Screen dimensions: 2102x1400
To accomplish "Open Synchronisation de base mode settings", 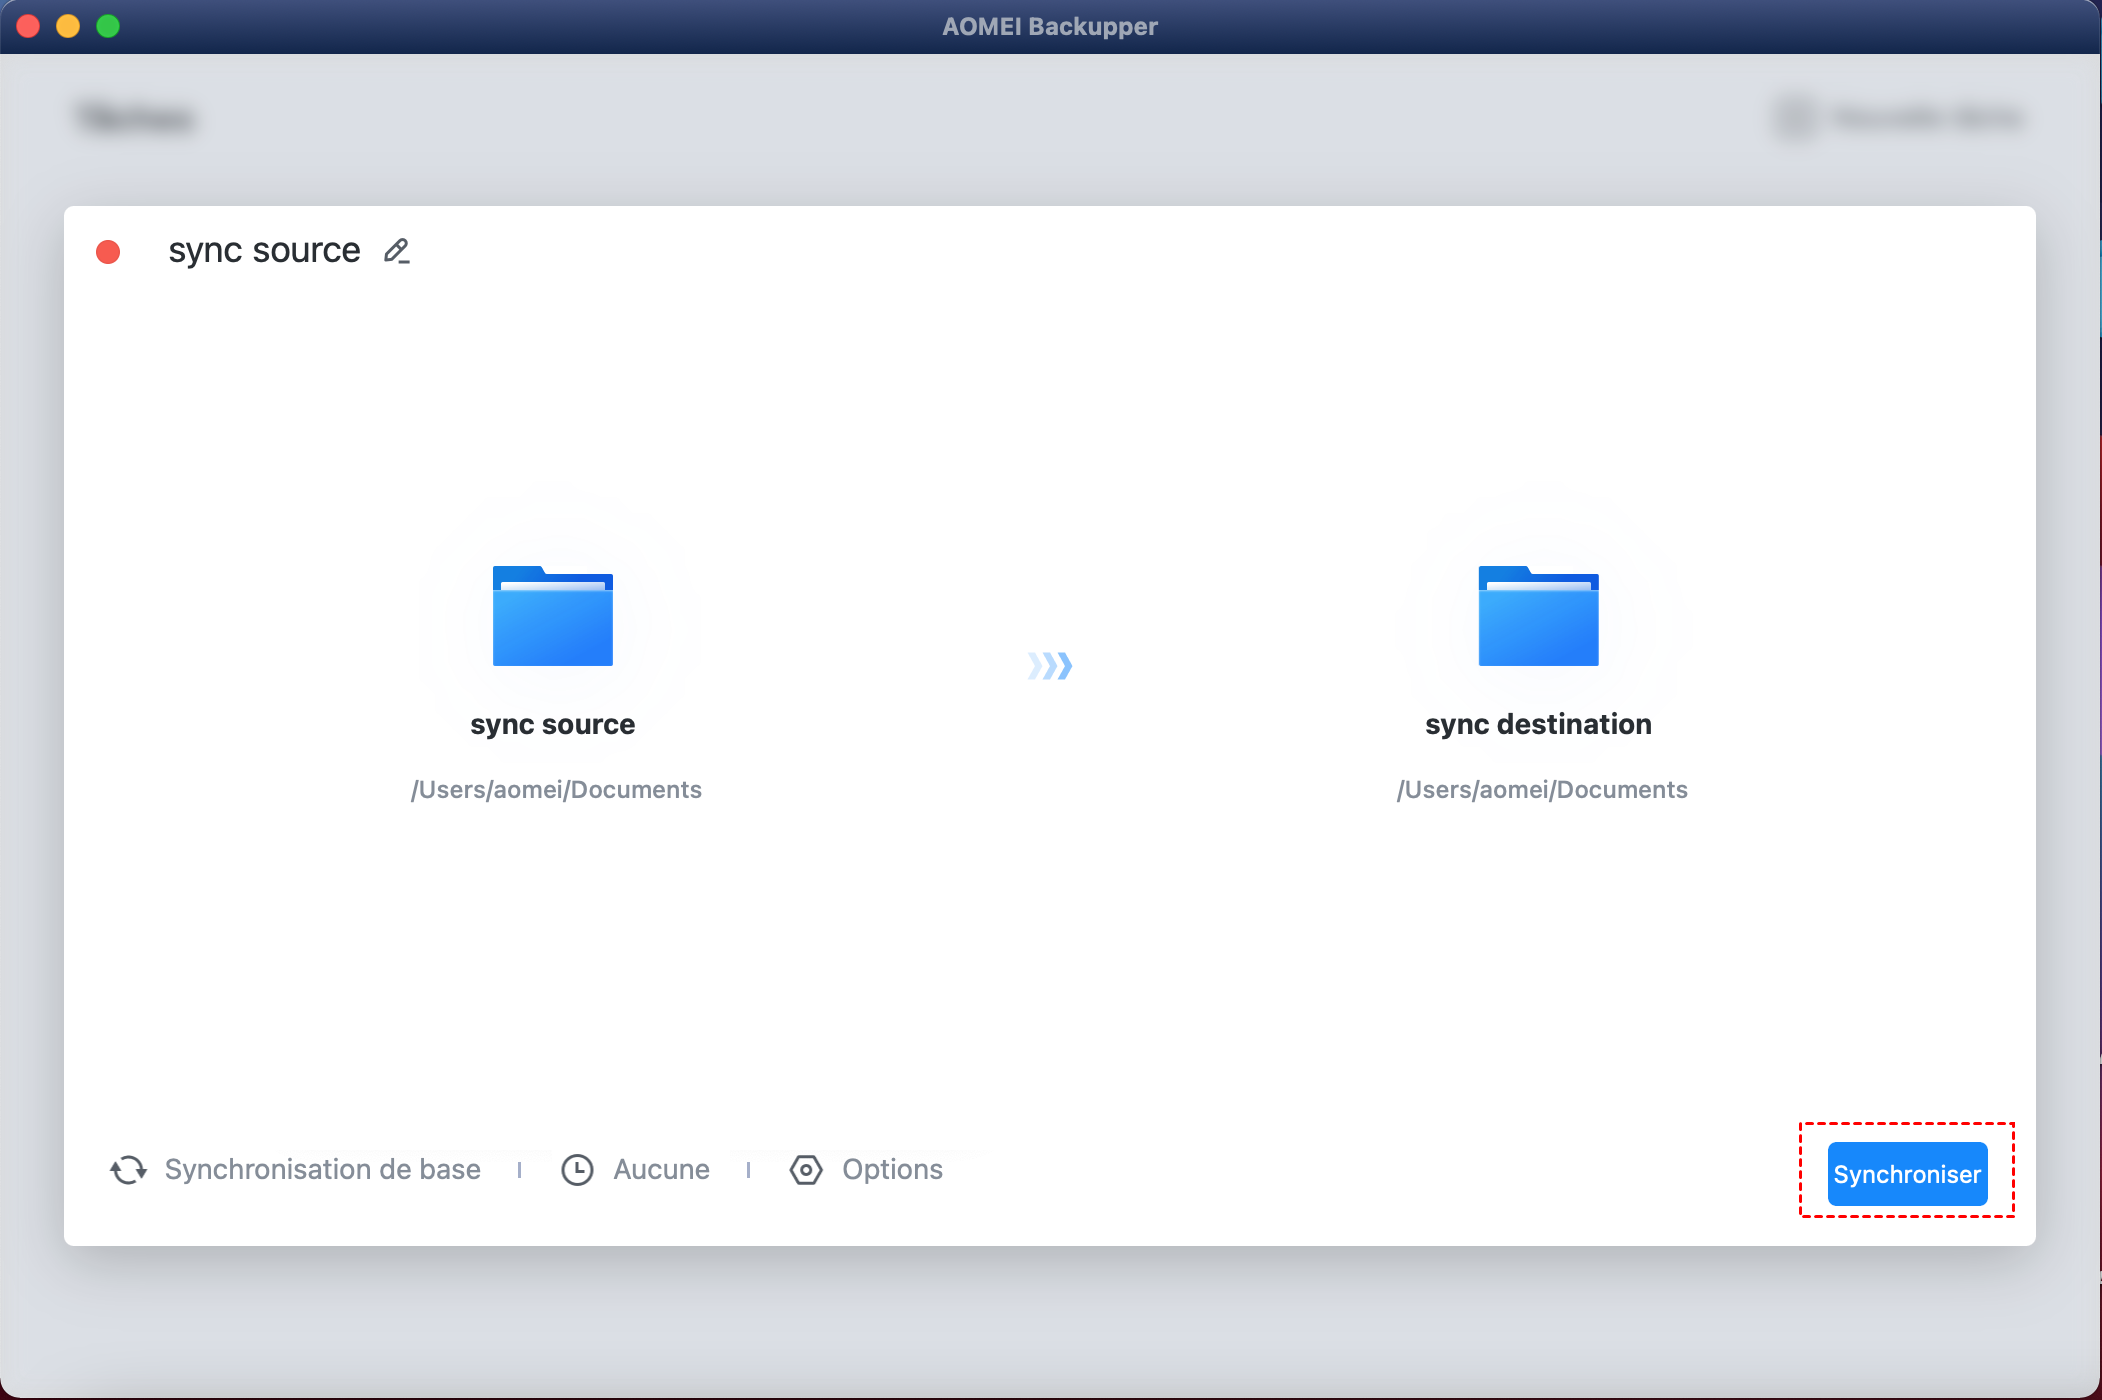I will (322, 1170).
